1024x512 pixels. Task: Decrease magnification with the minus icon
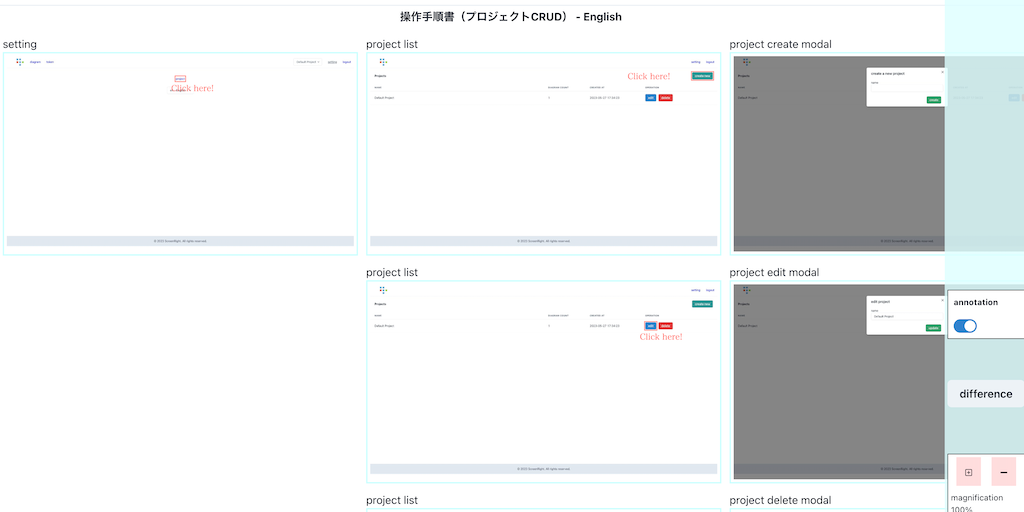click(x=1003, y=472)
